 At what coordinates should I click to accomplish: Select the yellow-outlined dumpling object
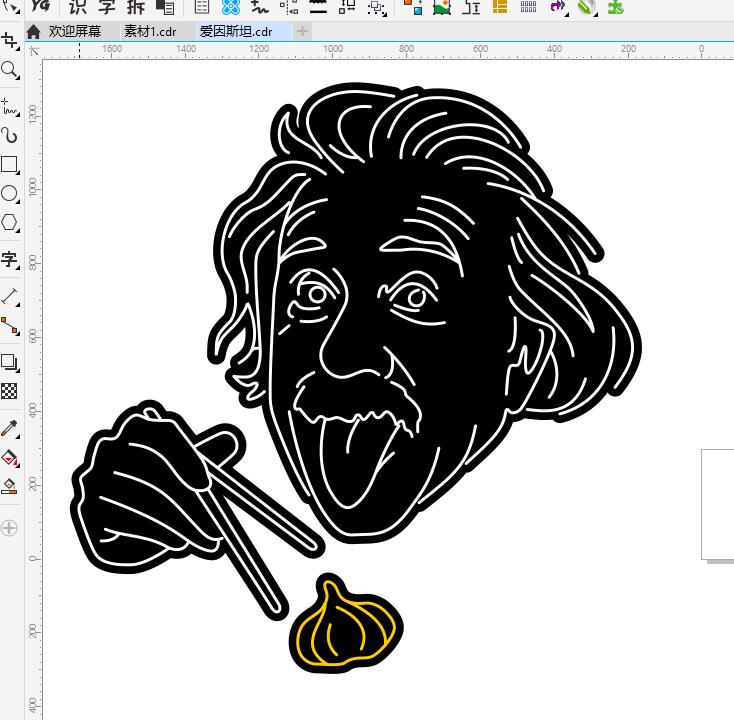pyautogui.click(x=346, y=623)
